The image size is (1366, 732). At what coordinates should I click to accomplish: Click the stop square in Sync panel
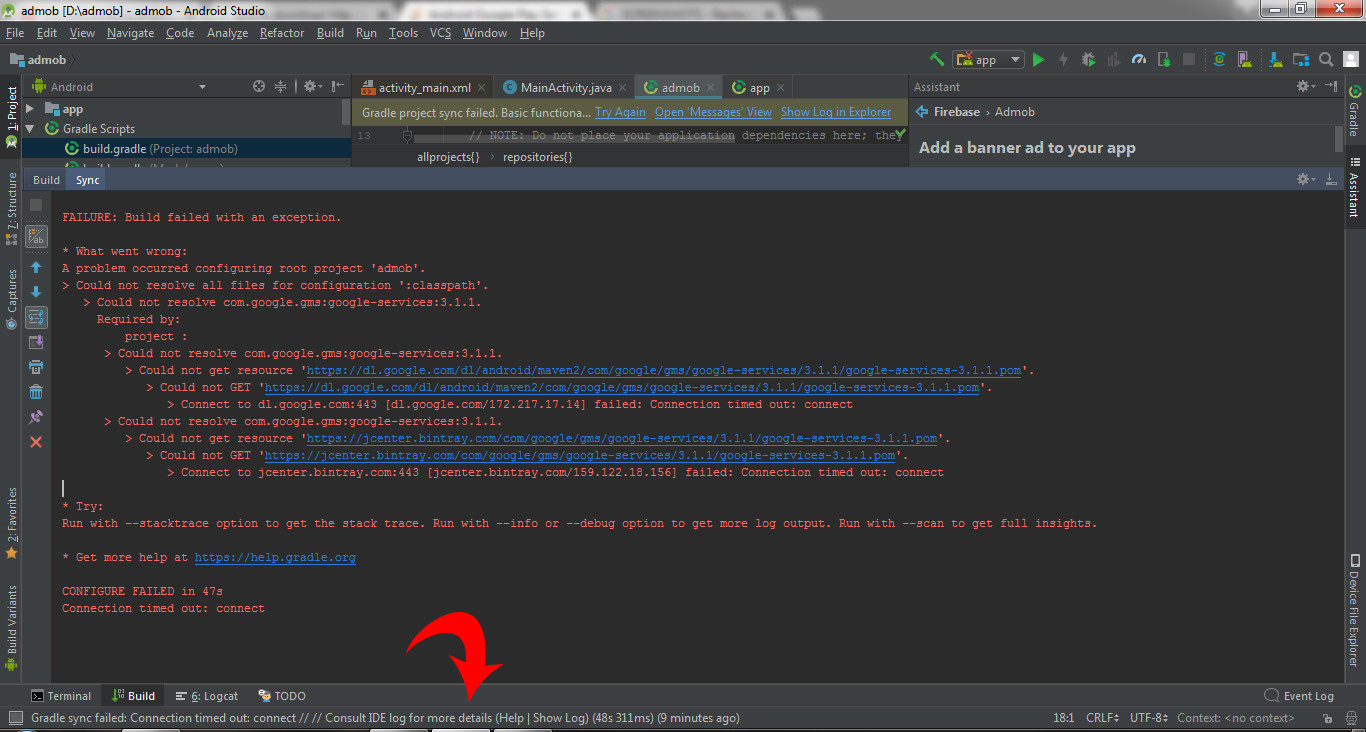tap(36, 205)
